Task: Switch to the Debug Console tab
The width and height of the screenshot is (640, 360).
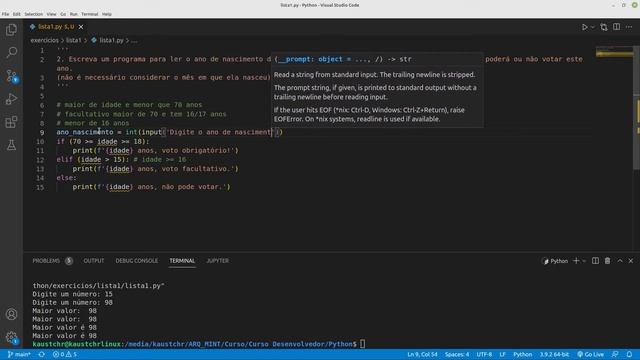Action: pyautogui.click(x=137, y=261)
